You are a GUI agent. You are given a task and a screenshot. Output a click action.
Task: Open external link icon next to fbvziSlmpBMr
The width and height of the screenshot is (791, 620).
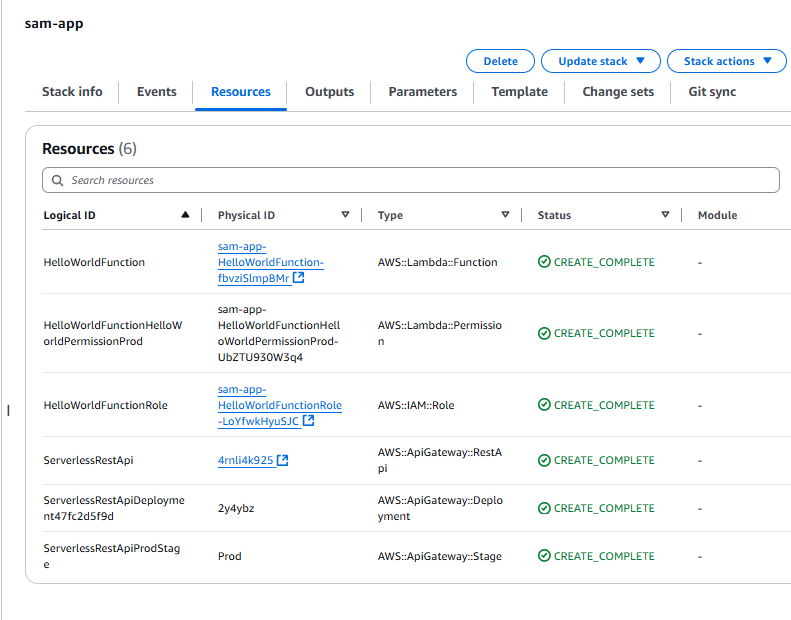pyautogui.click(x=299, y=277)
